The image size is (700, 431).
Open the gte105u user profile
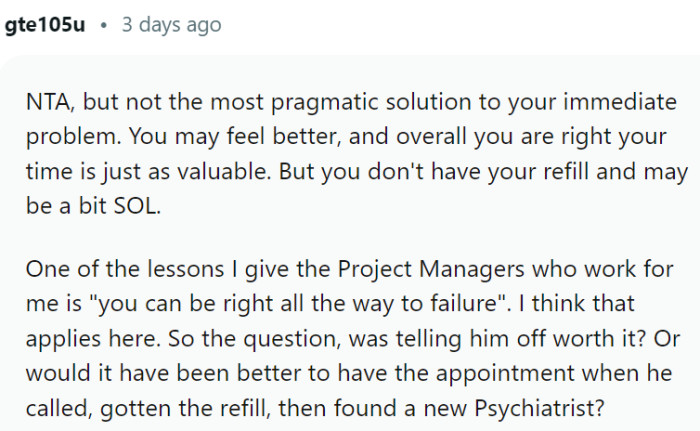[45, 24]
